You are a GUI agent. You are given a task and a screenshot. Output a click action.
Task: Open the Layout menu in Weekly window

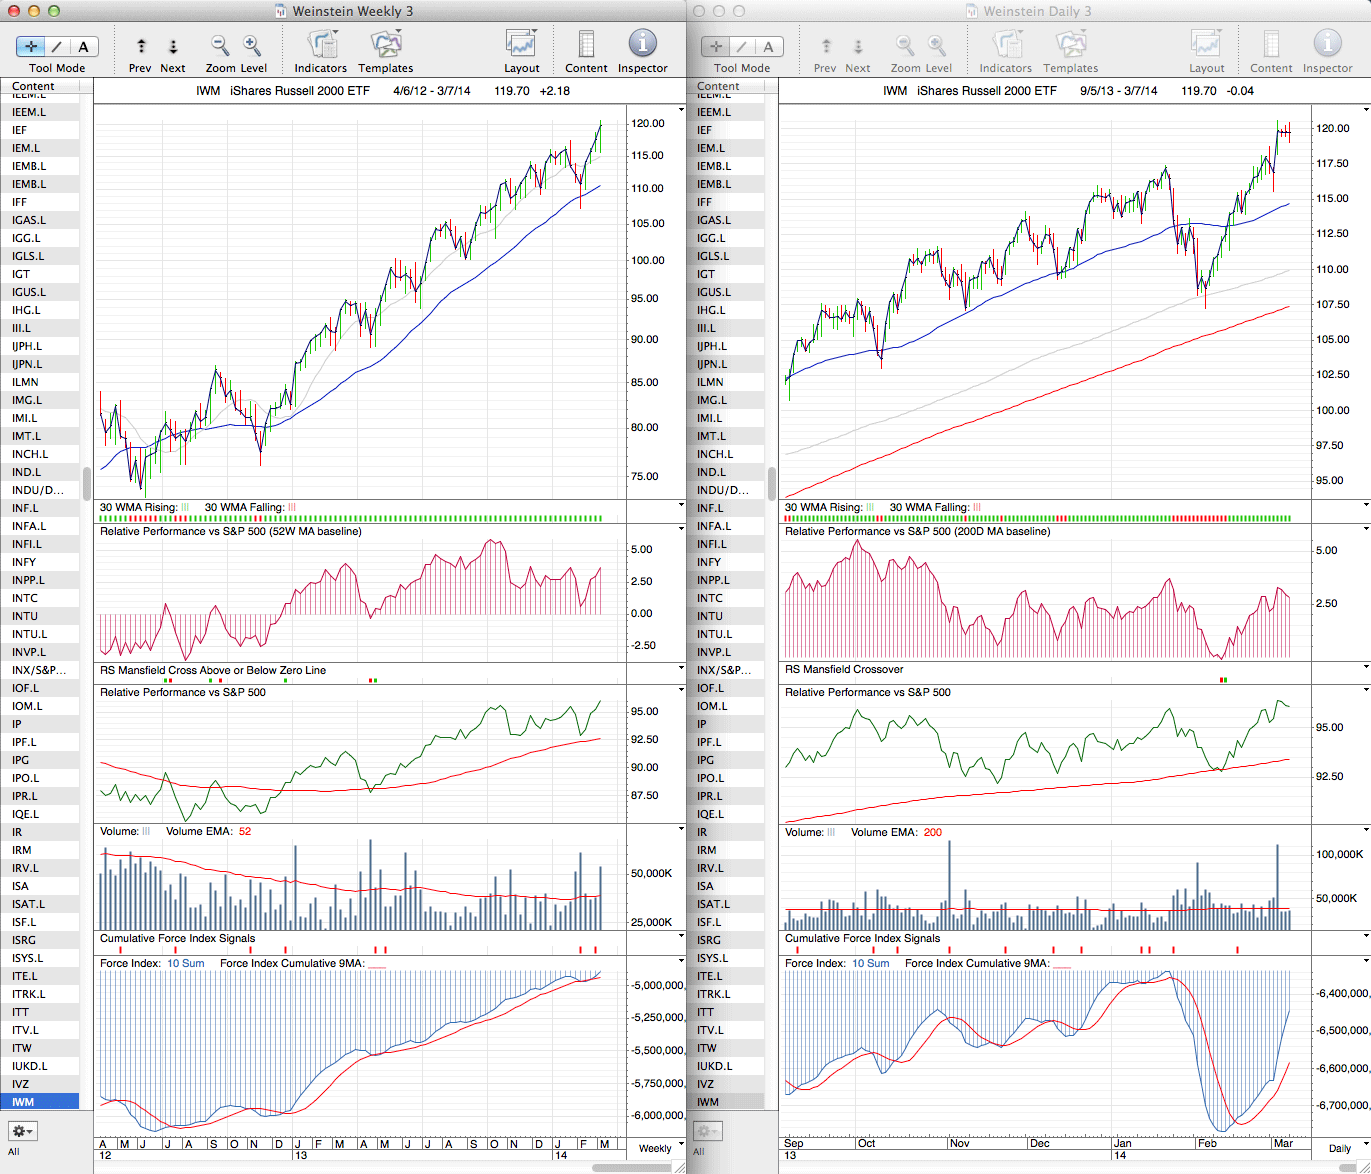521,45
